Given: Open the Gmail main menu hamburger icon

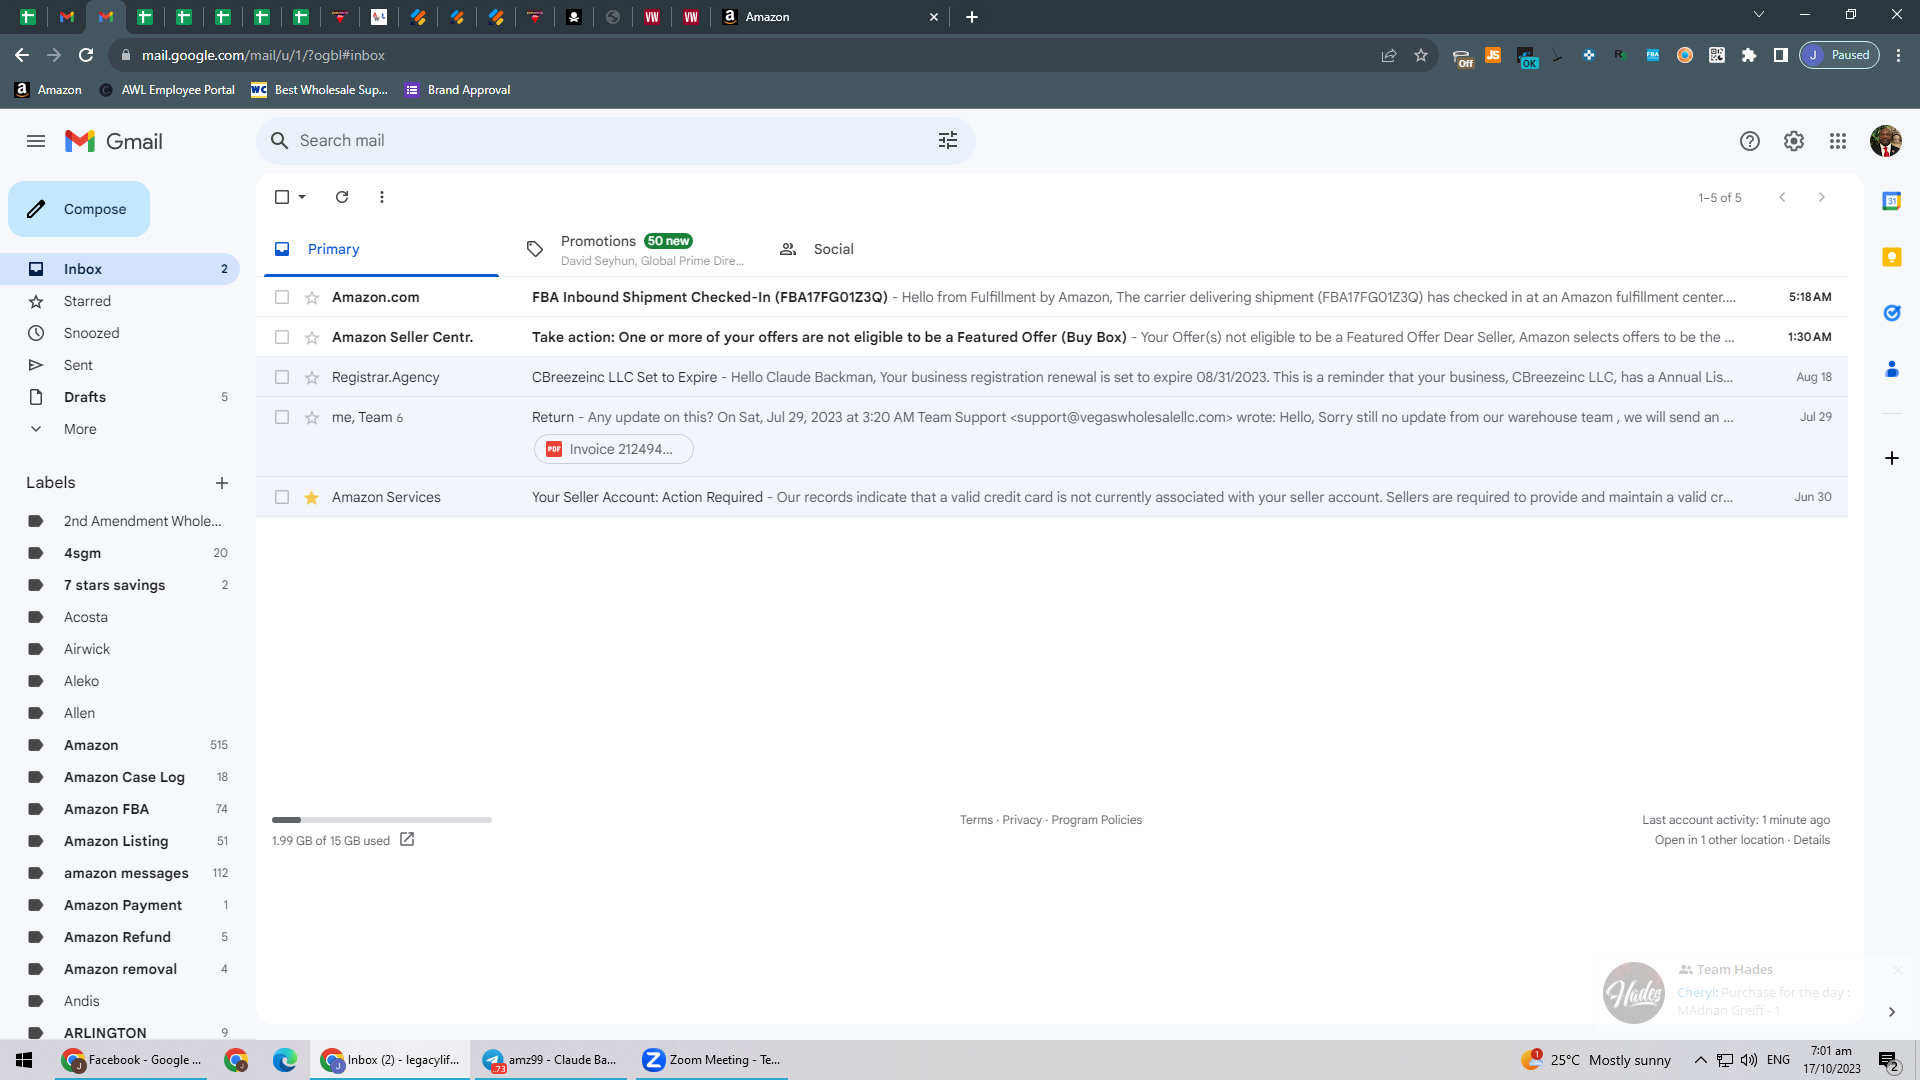Looking at the screenshot, I should click(36, 141).
